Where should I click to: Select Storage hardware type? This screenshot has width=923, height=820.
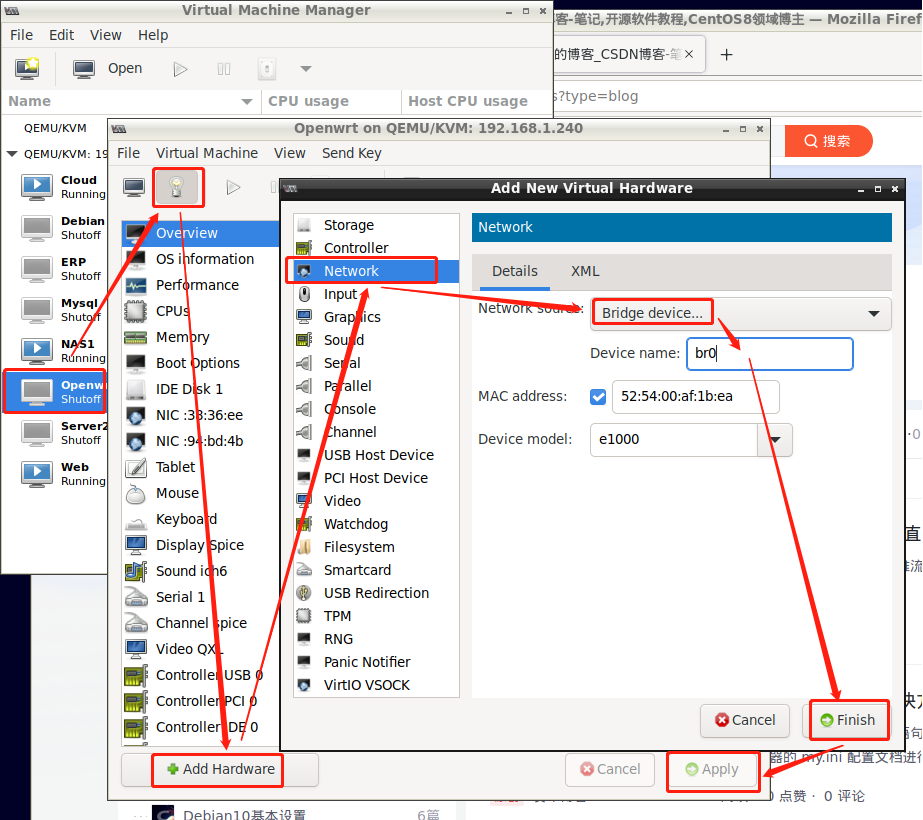[376, 225]
